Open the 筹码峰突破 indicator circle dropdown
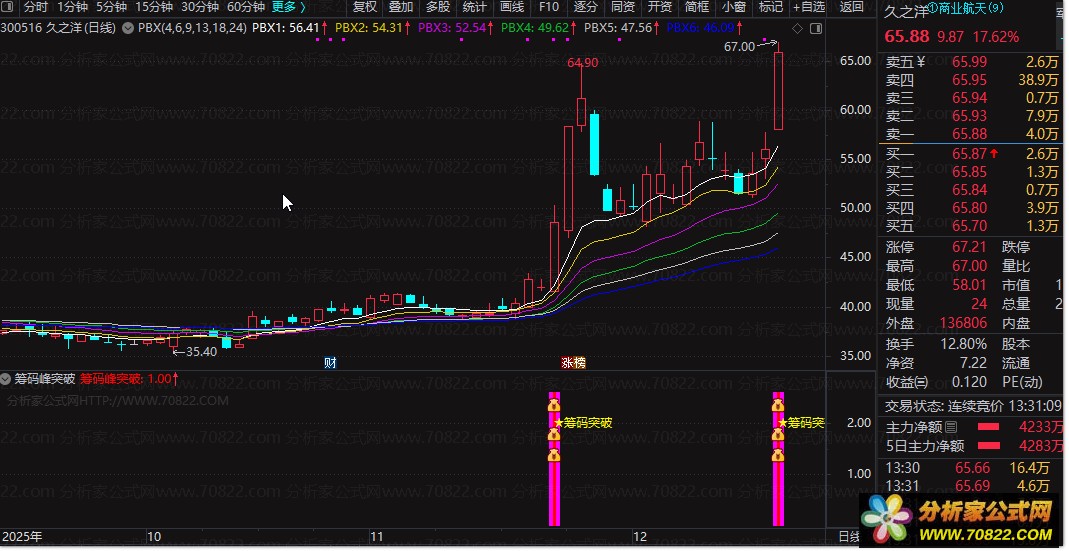 6,378
